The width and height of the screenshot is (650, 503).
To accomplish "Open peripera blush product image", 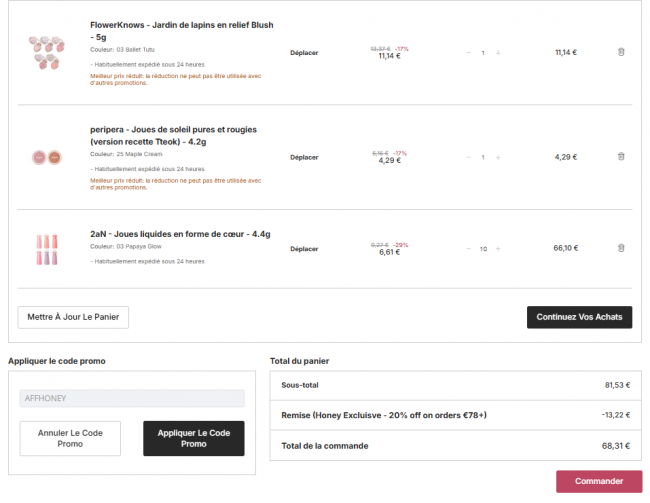I will tap(47, 157).
